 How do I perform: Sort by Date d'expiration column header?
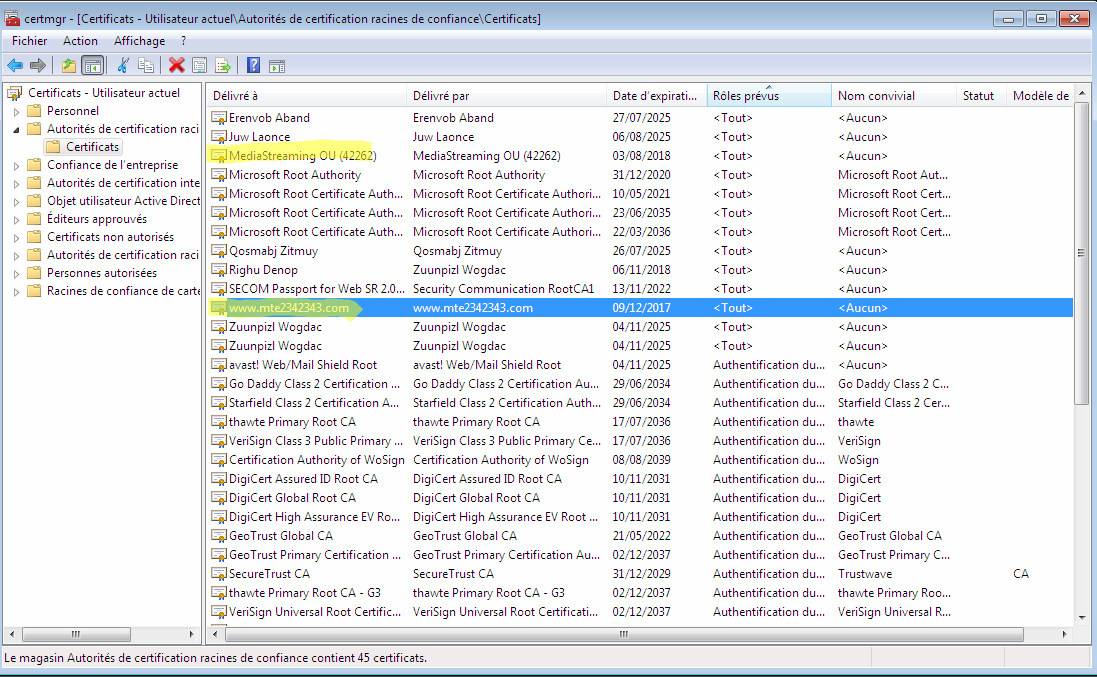coord(656,96)
